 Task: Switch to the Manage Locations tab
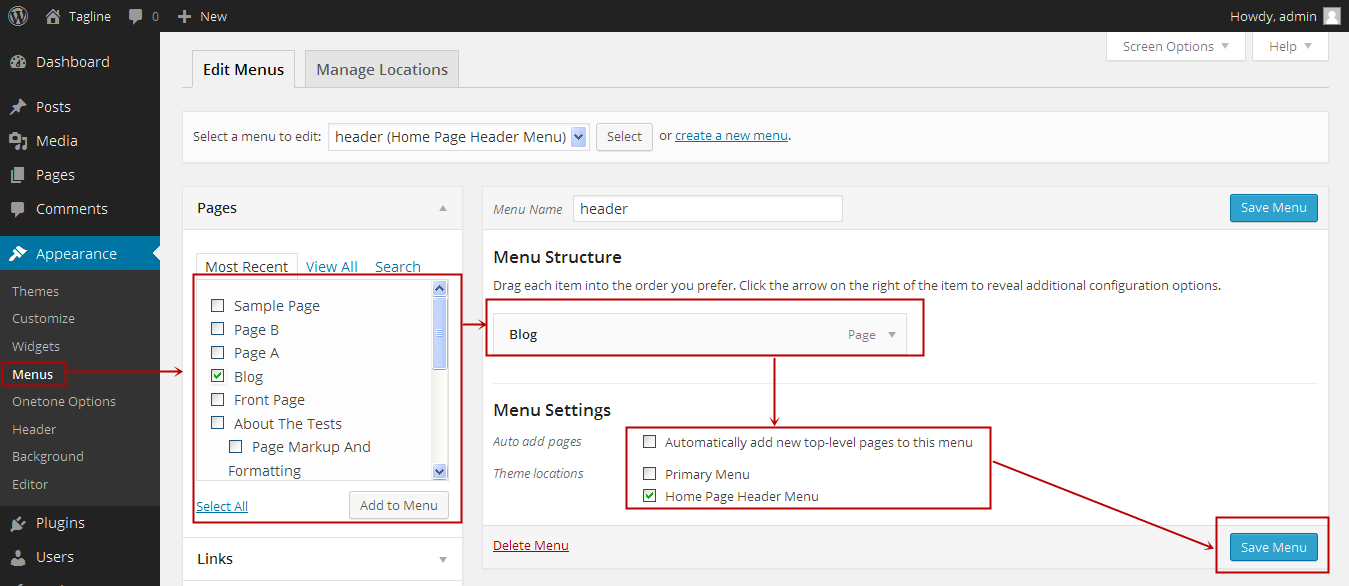(381, 69)
